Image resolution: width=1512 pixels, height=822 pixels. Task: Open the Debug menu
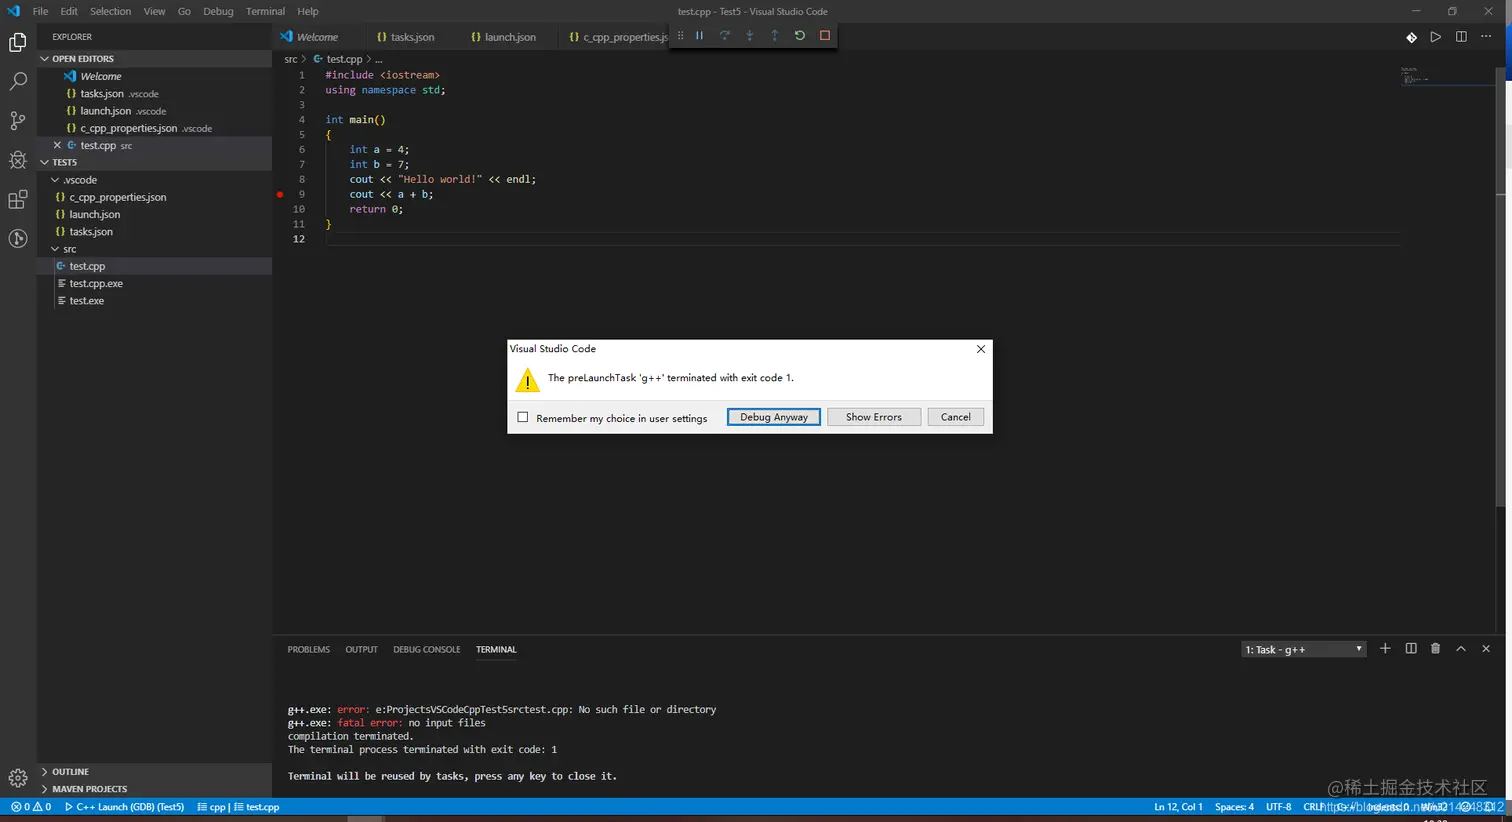[x=218, y=11]
